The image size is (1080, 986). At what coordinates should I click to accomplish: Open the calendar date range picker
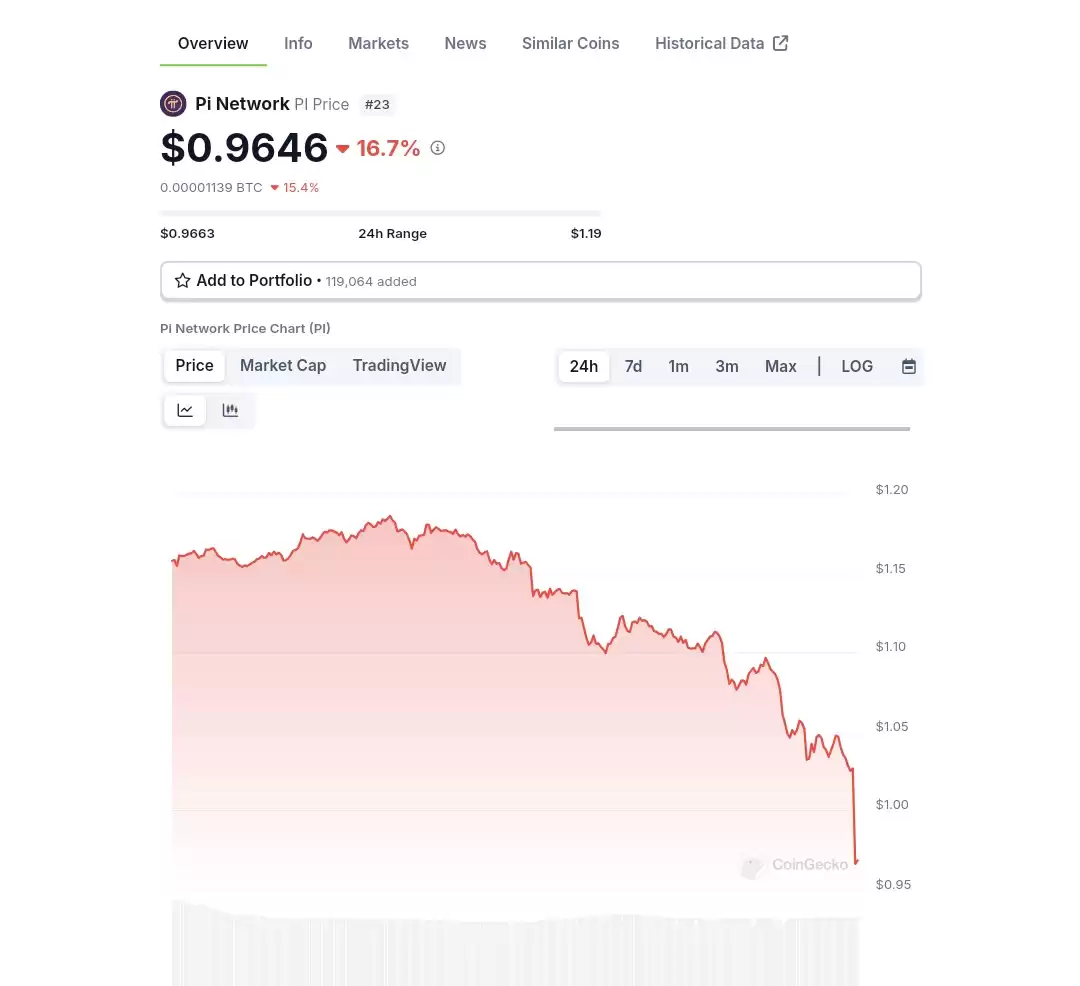coord(908,366)
